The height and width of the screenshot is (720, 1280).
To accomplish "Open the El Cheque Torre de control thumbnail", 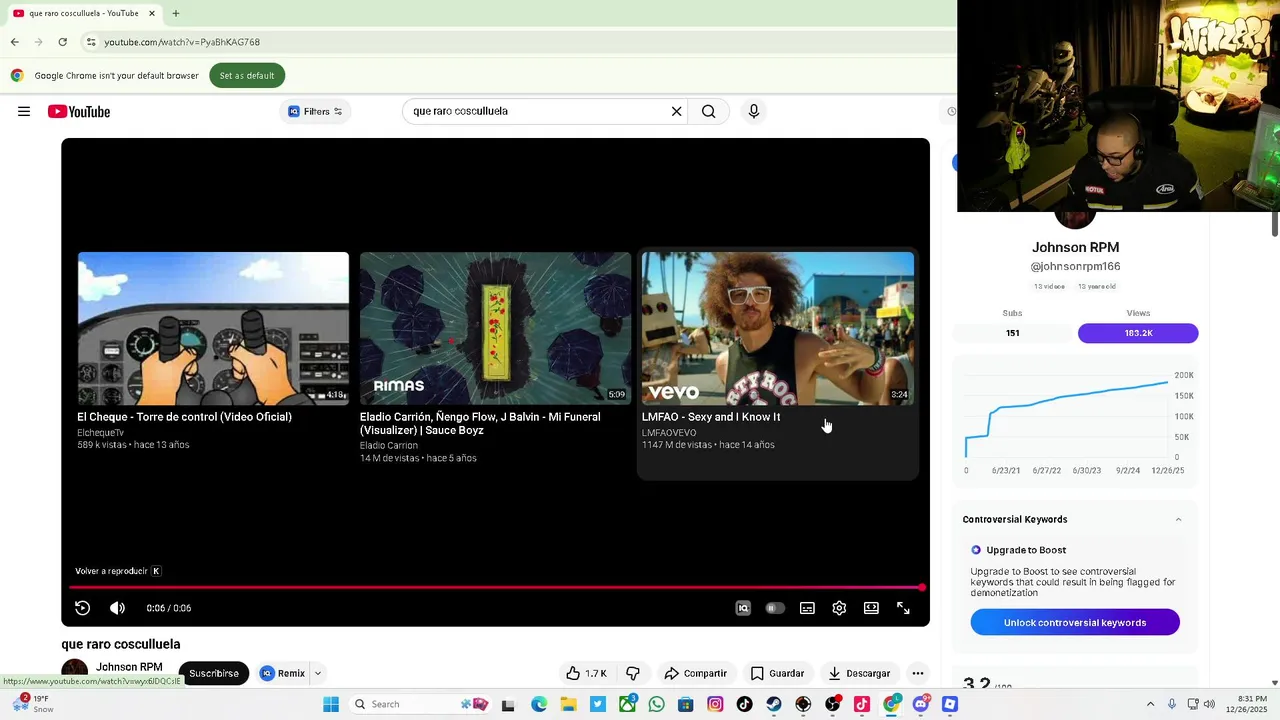I will (213, 328).
